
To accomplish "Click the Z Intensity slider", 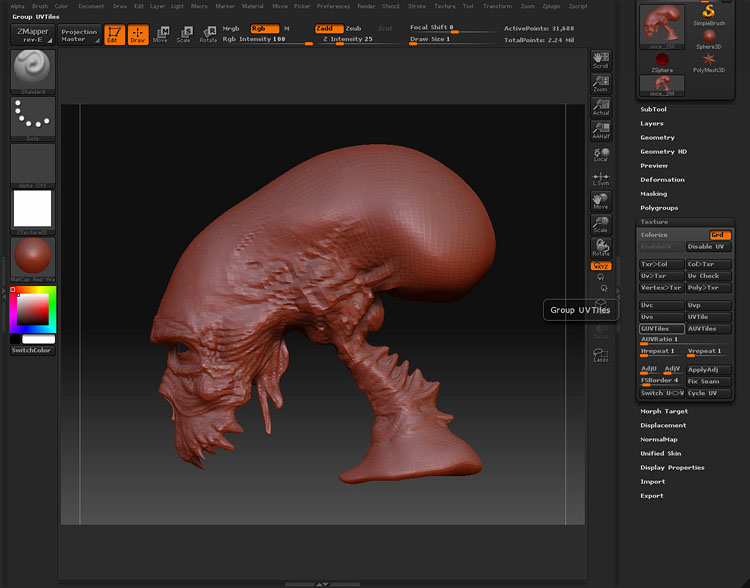I will click(x=347, y=39).
